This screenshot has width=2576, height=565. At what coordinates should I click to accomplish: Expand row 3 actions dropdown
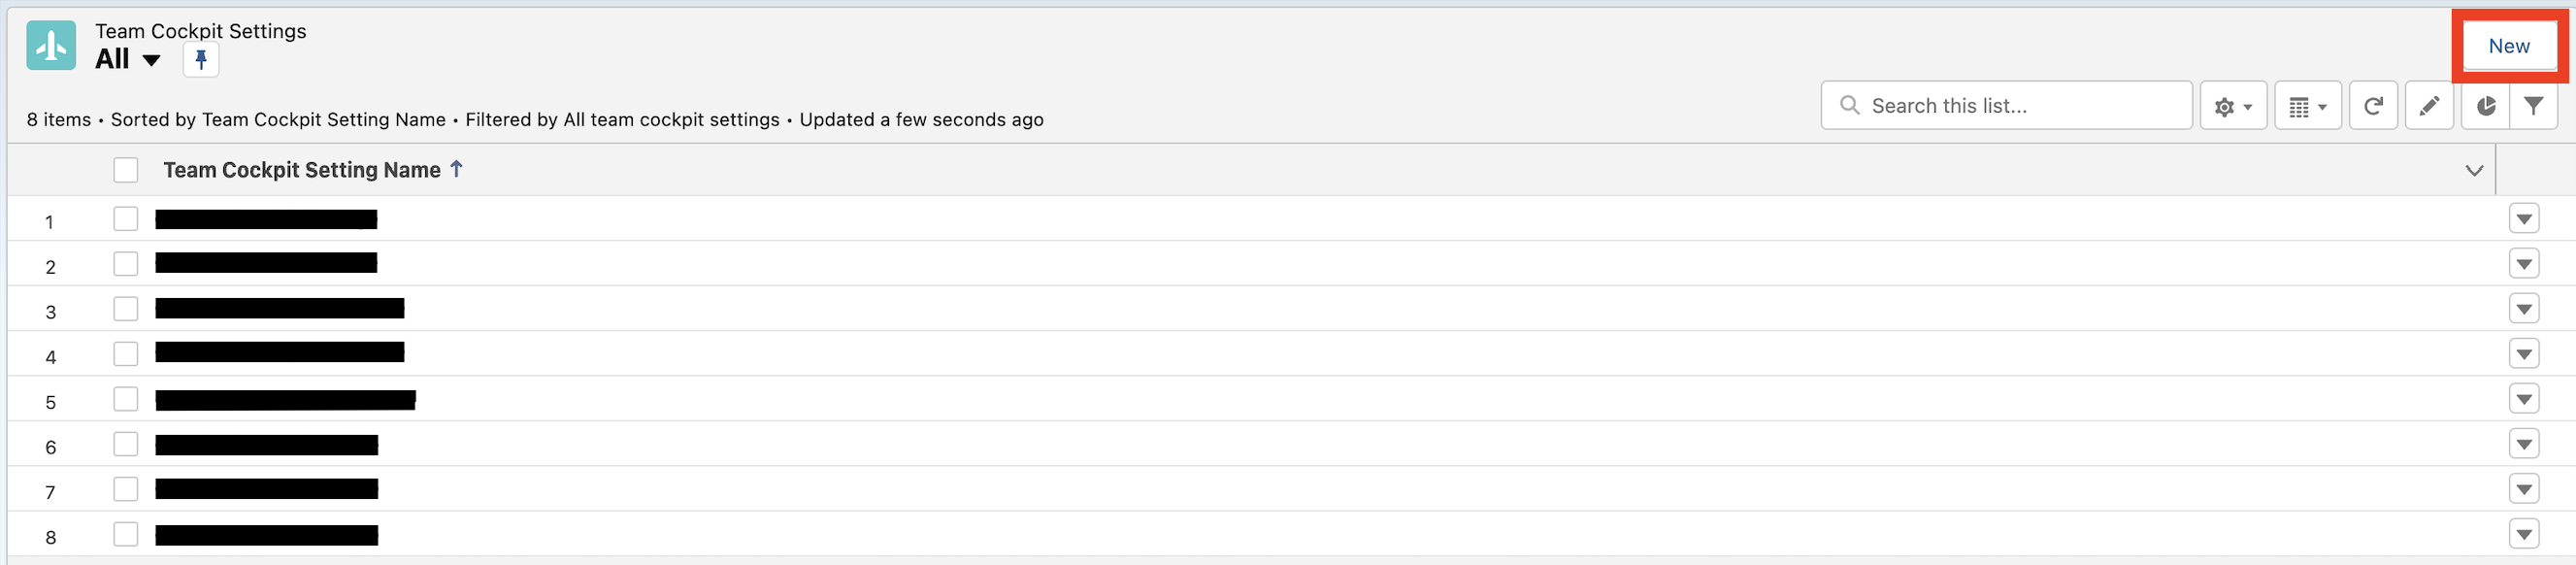2524,309
